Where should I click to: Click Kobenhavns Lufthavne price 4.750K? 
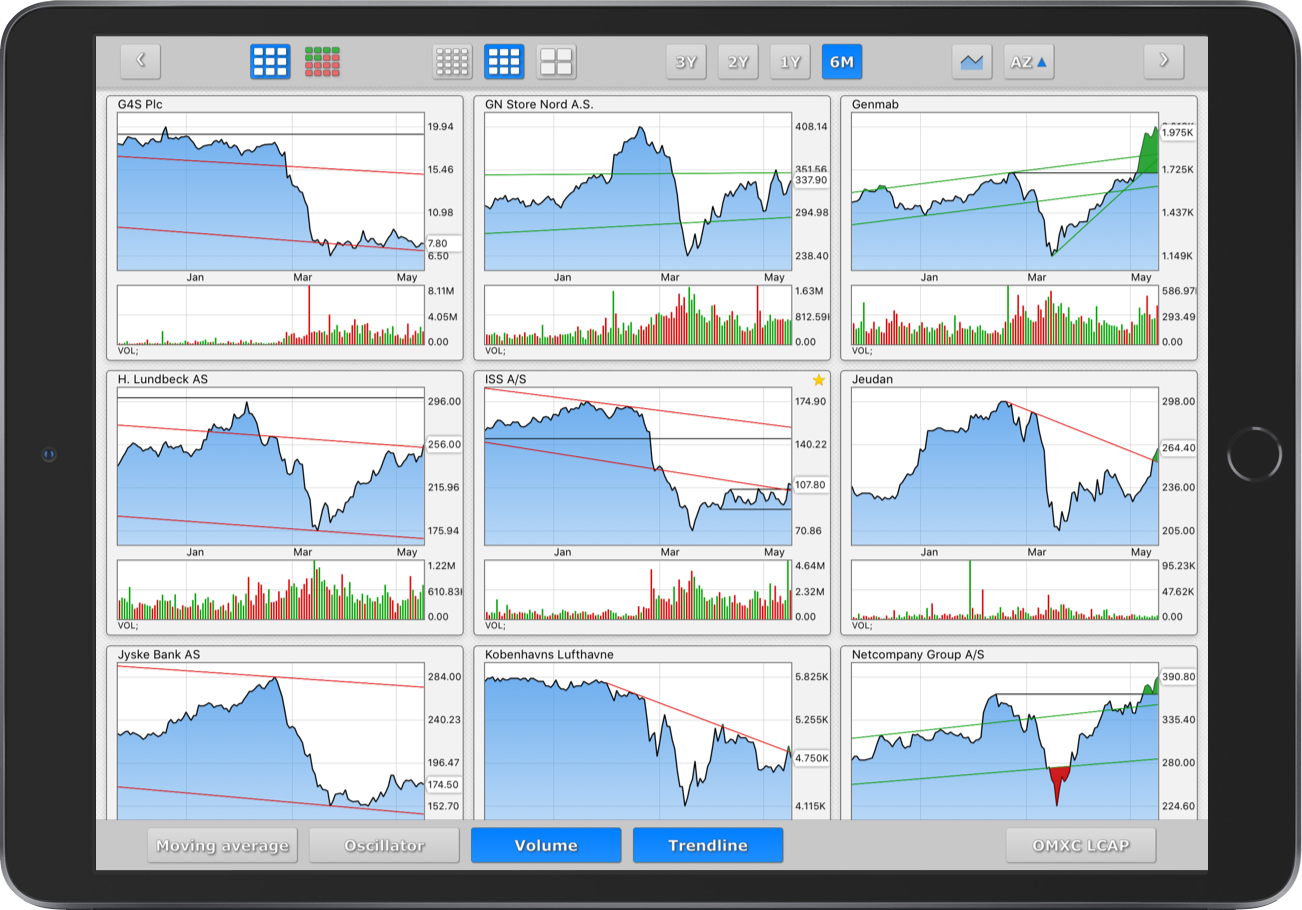tap(811, 758)
